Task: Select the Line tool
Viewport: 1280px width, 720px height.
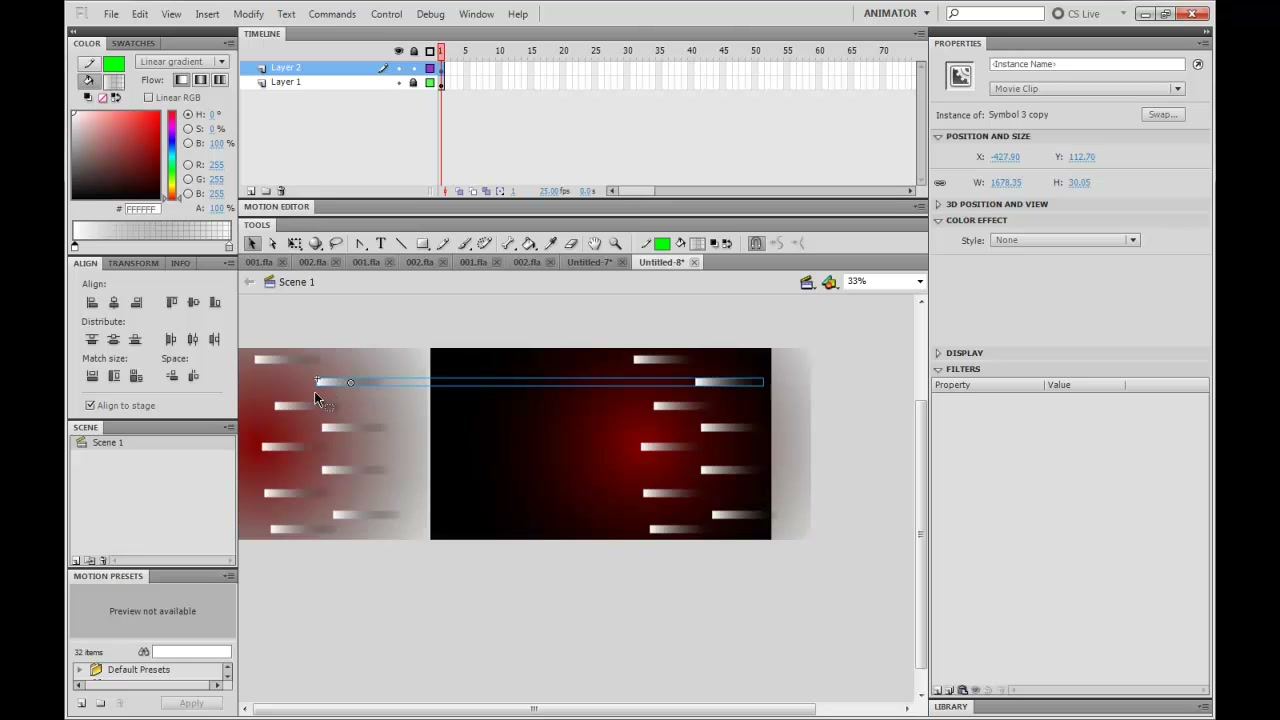Action: point(401,243)
